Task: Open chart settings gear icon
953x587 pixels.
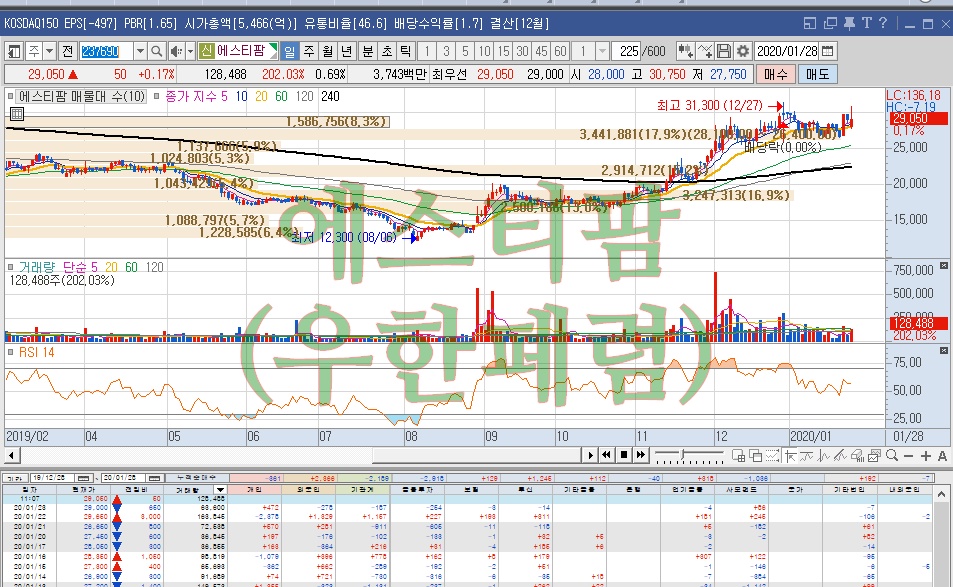Action: [743, 51]
